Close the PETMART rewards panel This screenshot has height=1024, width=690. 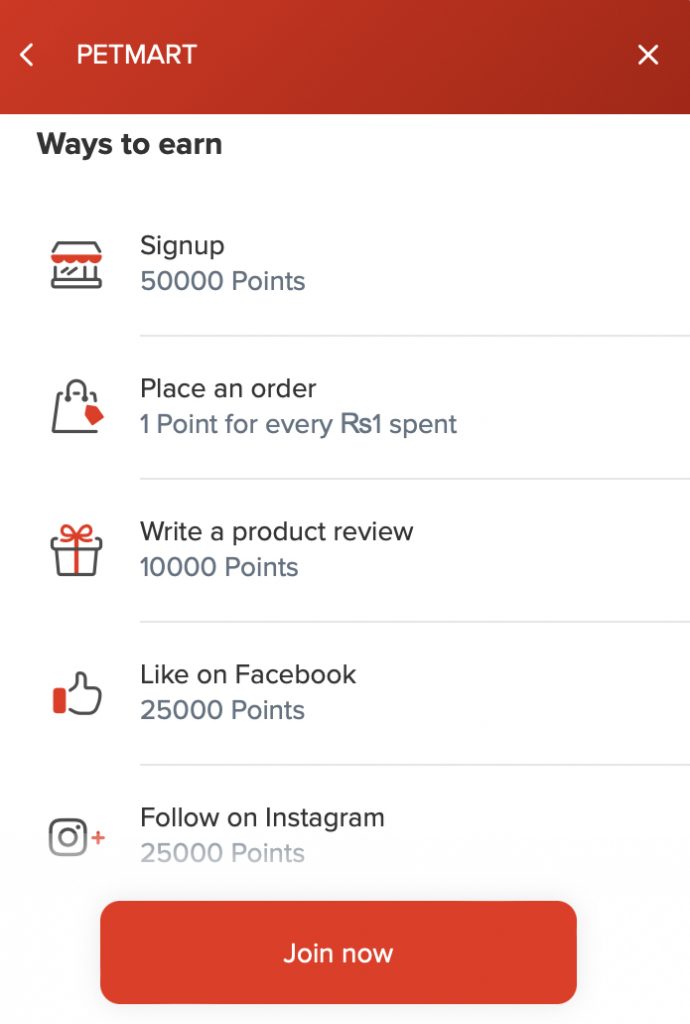pos(648,55)
